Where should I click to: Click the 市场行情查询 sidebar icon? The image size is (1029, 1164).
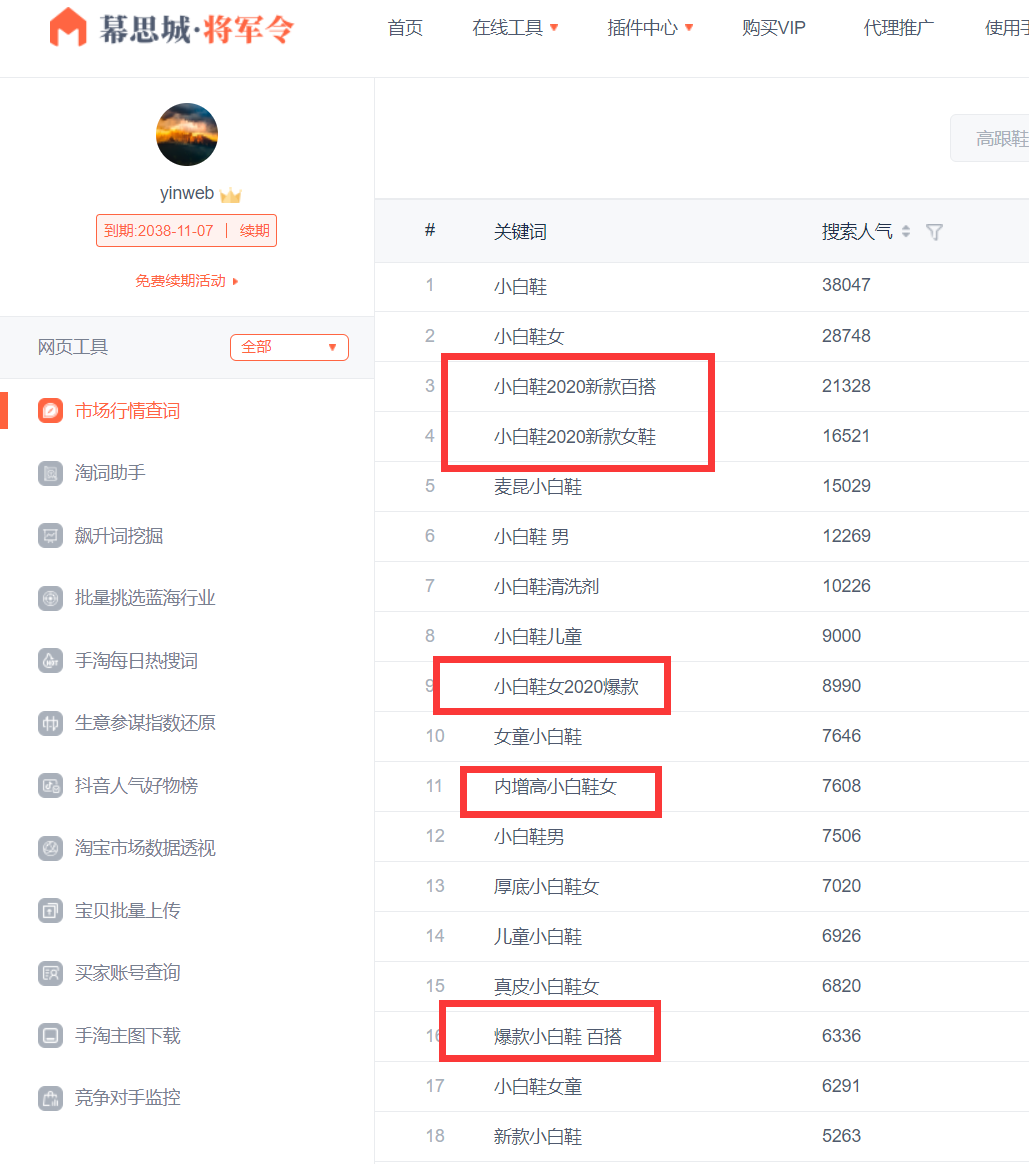click(x=50, y=411)
